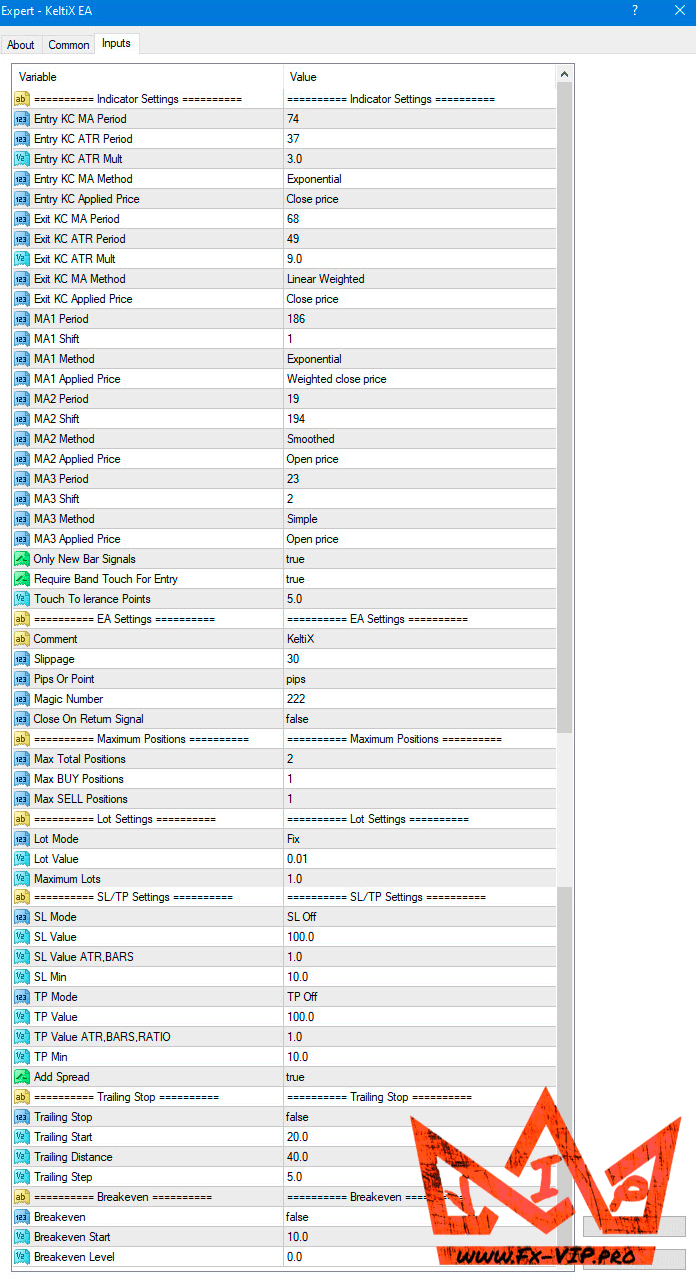This screenshot has width=696, height=1279.
Task: Click the string icon beside Comment row
Action: click(x=21, y=639)
